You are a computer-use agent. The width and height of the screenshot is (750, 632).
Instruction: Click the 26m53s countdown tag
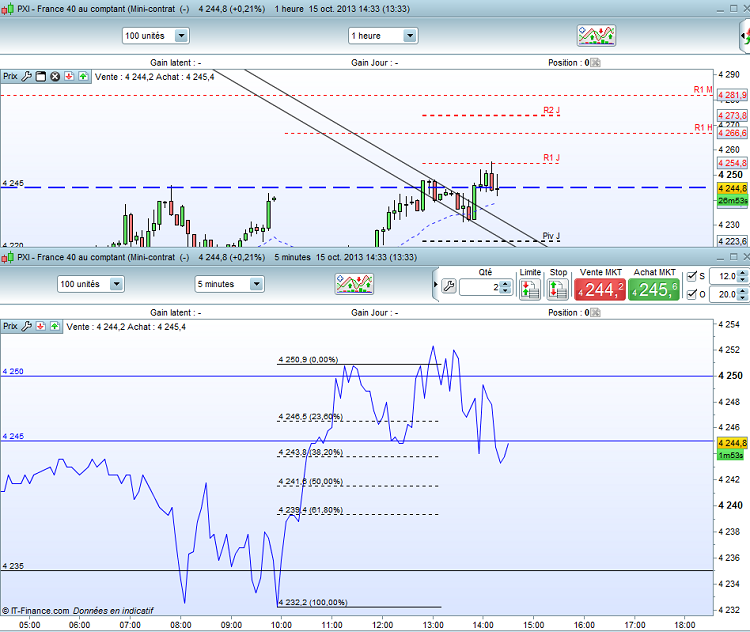(732, 200)
